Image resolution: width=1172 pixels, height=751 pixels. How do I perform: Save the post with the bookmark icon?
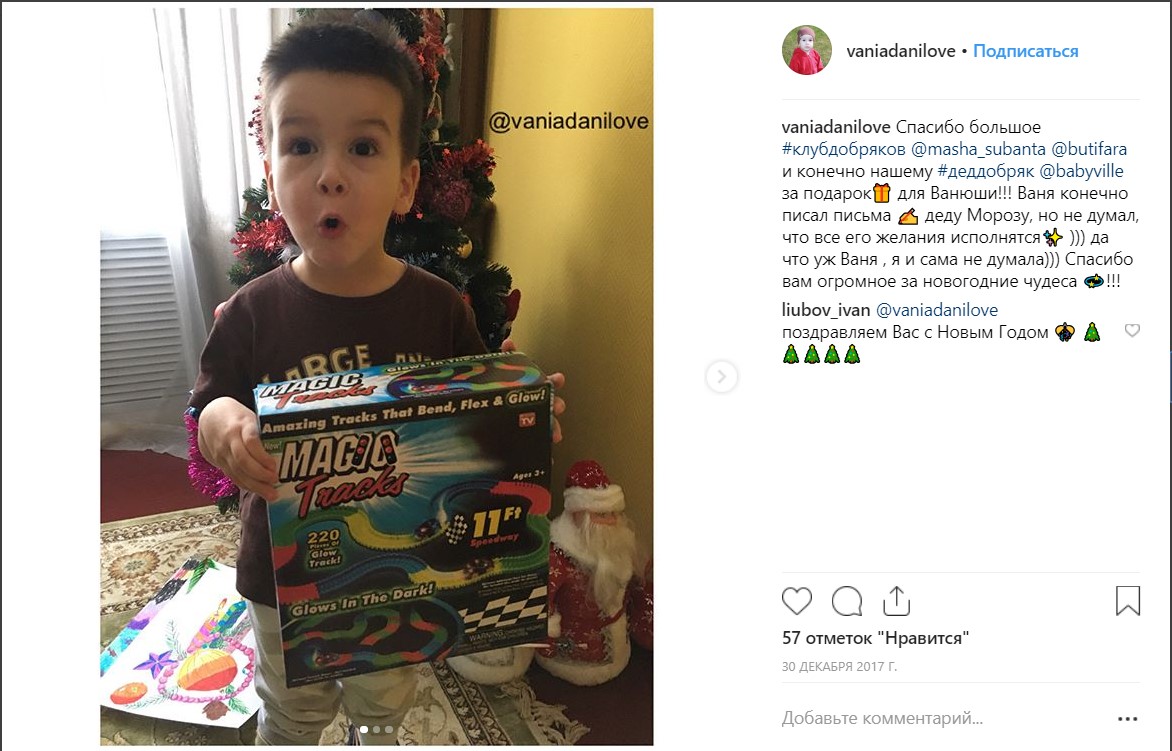pos(1128,601)
